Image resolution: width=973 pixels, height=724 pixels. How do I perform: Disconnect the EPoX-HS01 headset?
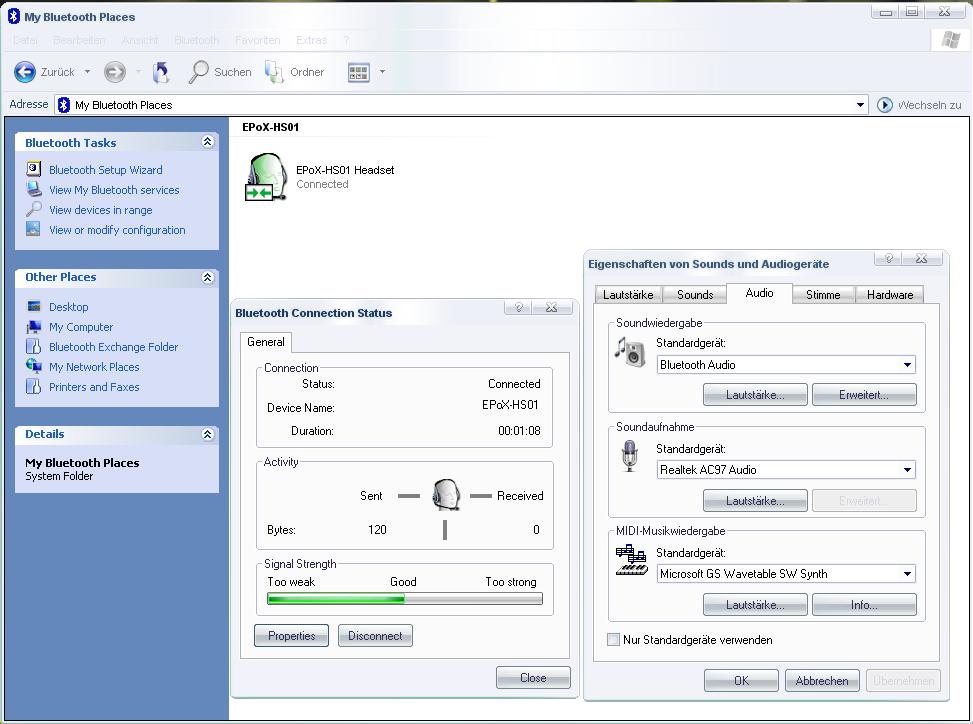click(x=375, y=635)
